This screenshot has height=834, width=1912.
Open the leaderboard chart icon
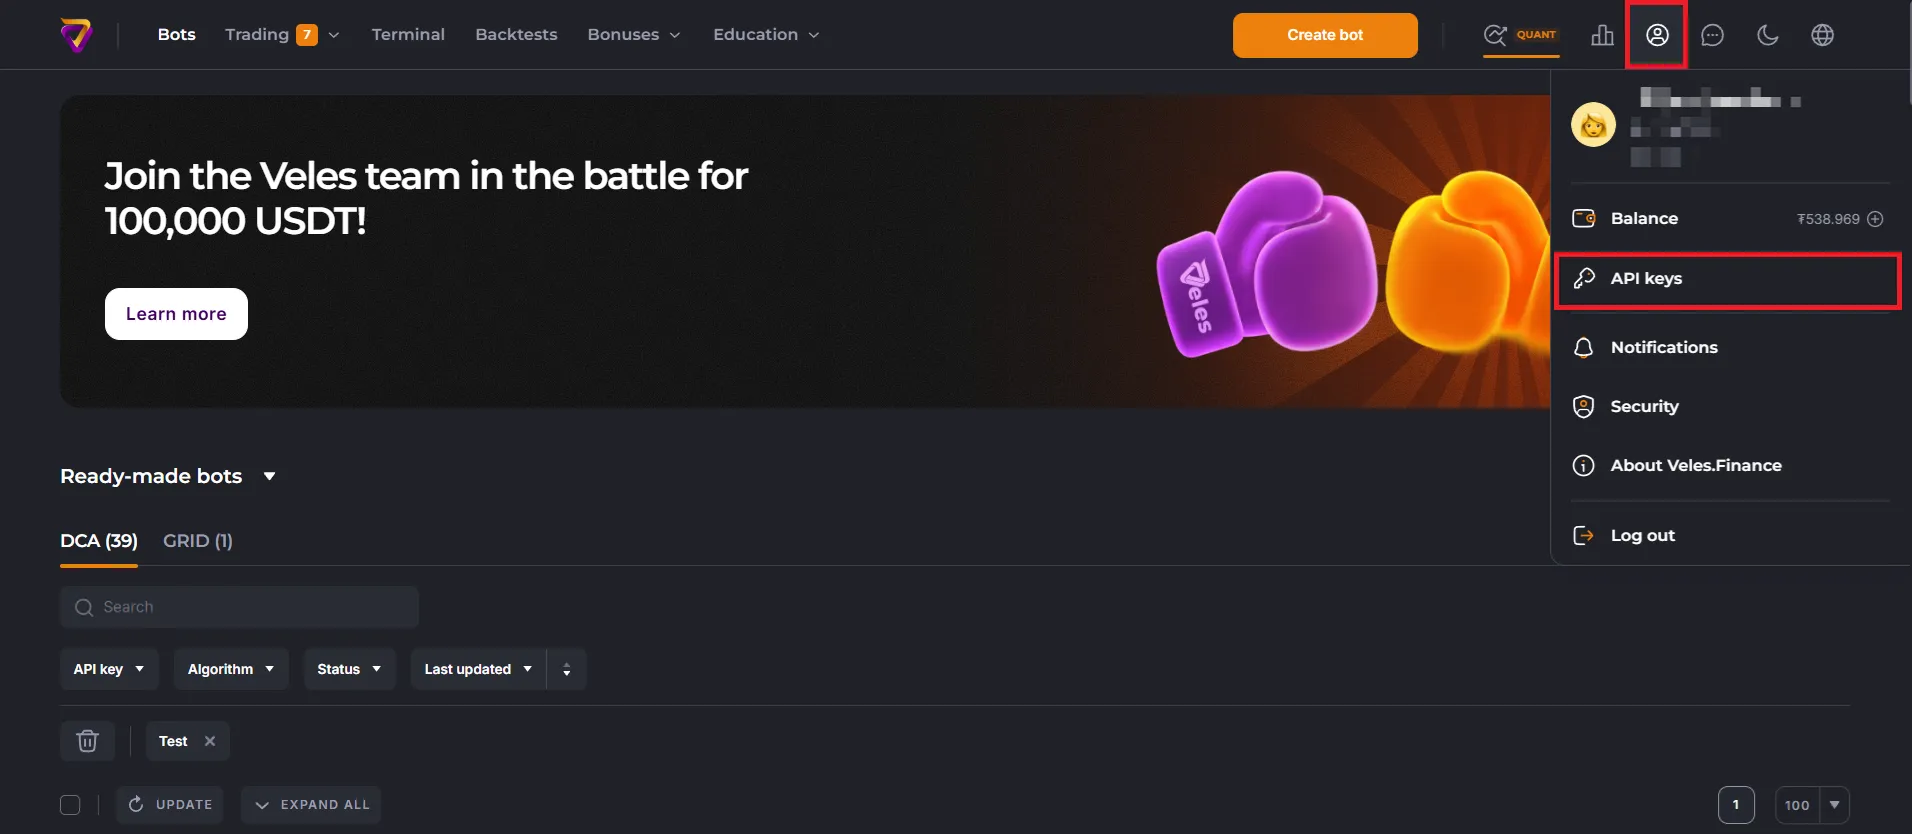pyautogui.click(x=1602, y=35)
